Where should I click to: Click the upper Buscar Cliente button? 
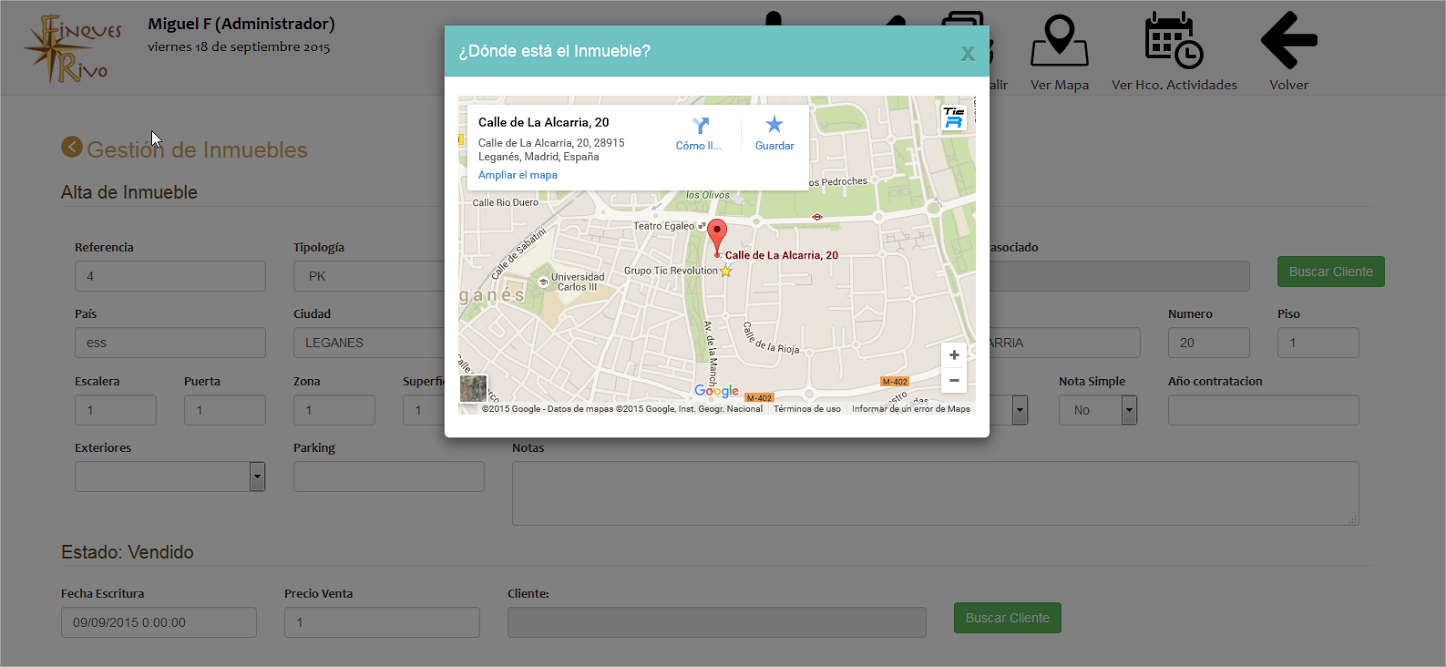[1330, 272]
